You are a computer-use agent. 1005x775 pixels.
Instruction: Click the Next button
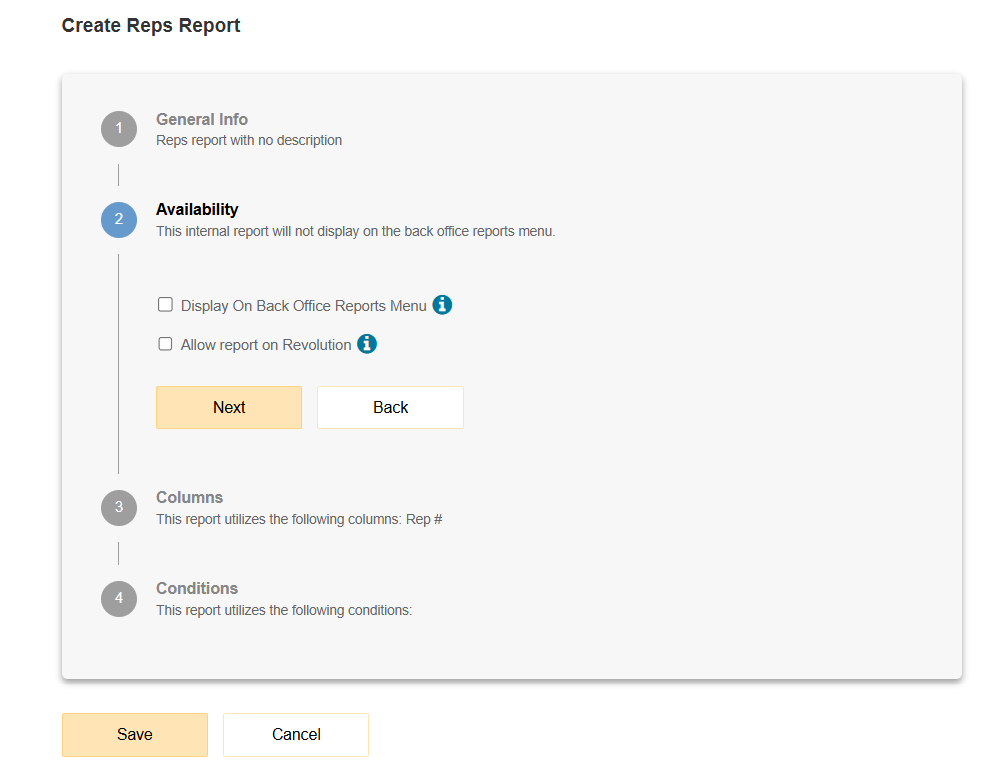pyautogui.click(x=228, y=407)
